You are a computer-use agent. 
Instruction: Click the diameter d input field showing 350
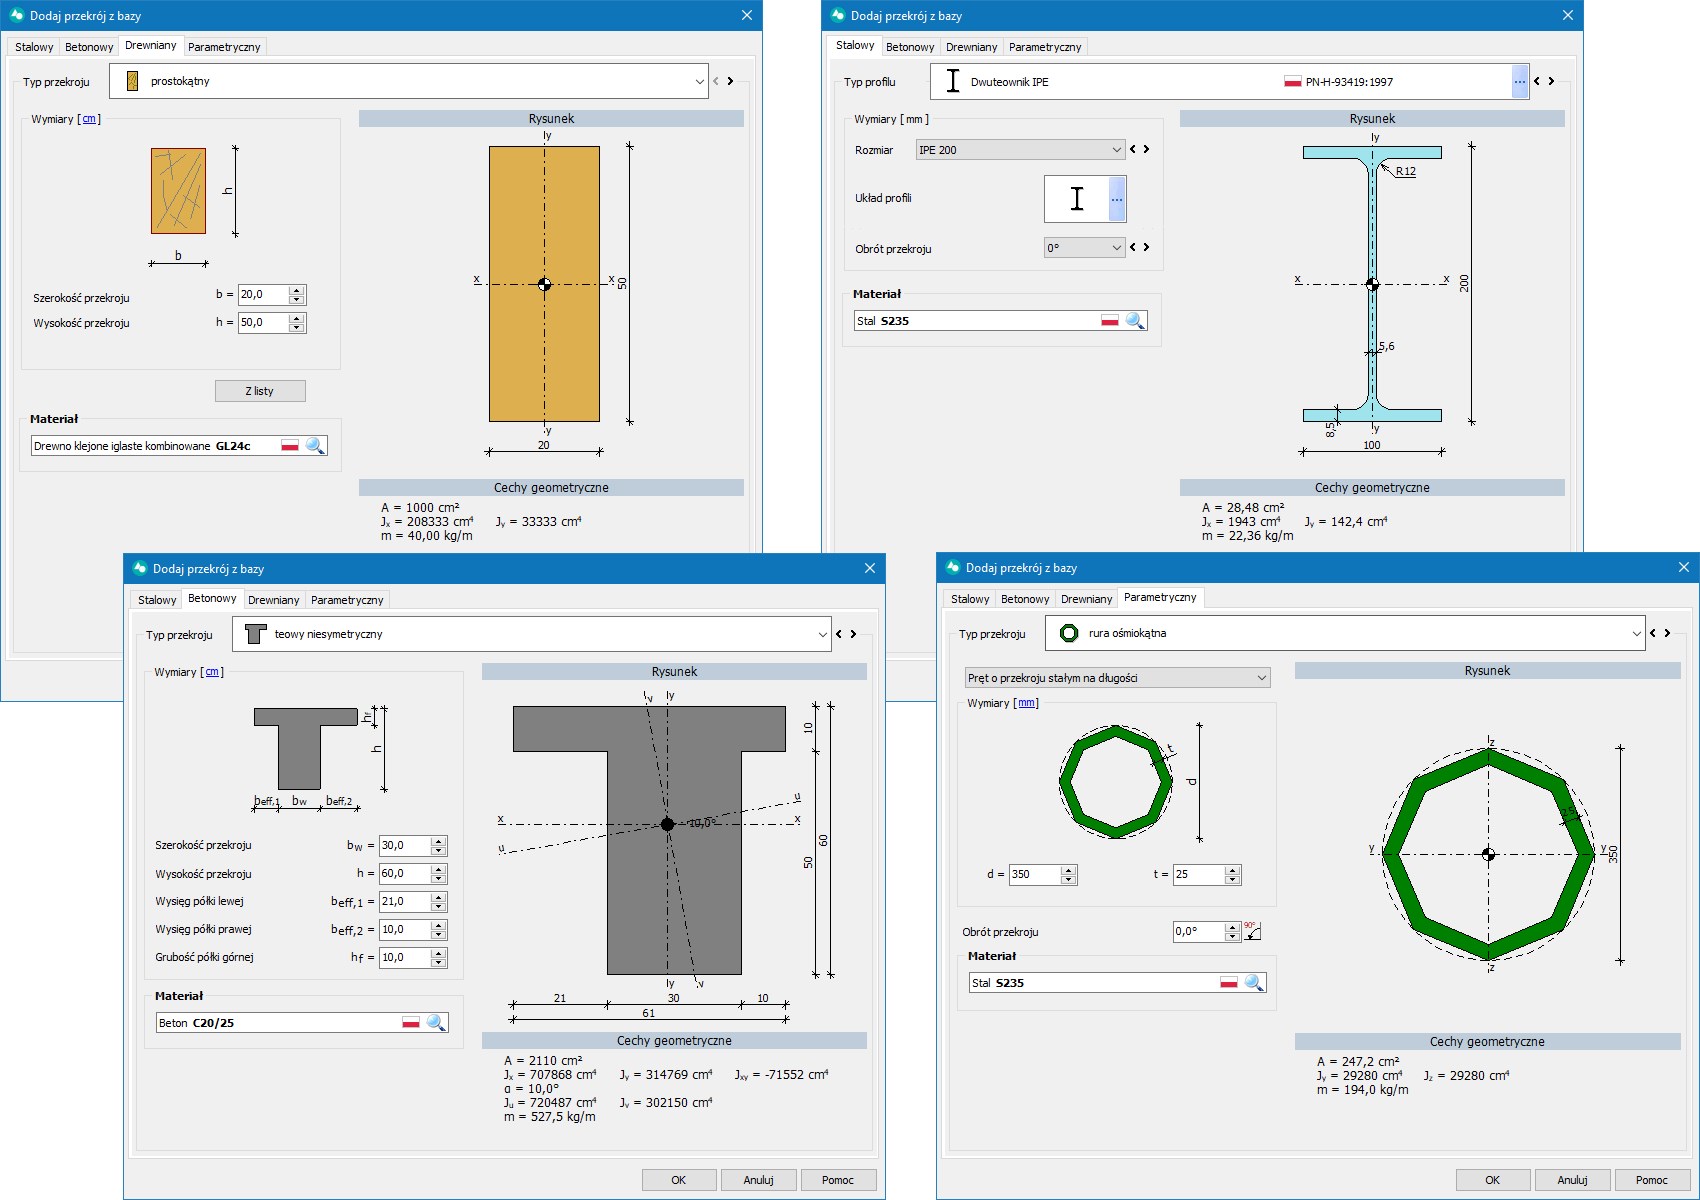(1034, 875)
